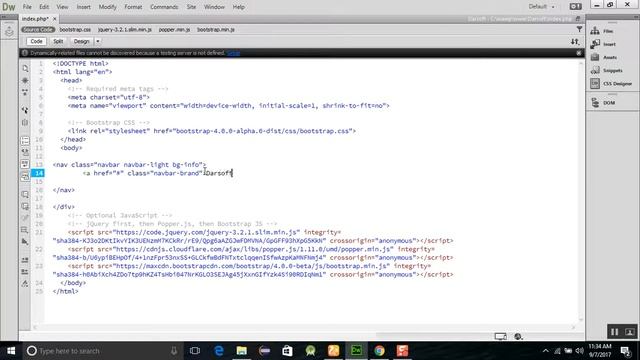
Task: Toggle Line Numbers in code toolbar
Action: pyautogui.click(x=25, y=140)
